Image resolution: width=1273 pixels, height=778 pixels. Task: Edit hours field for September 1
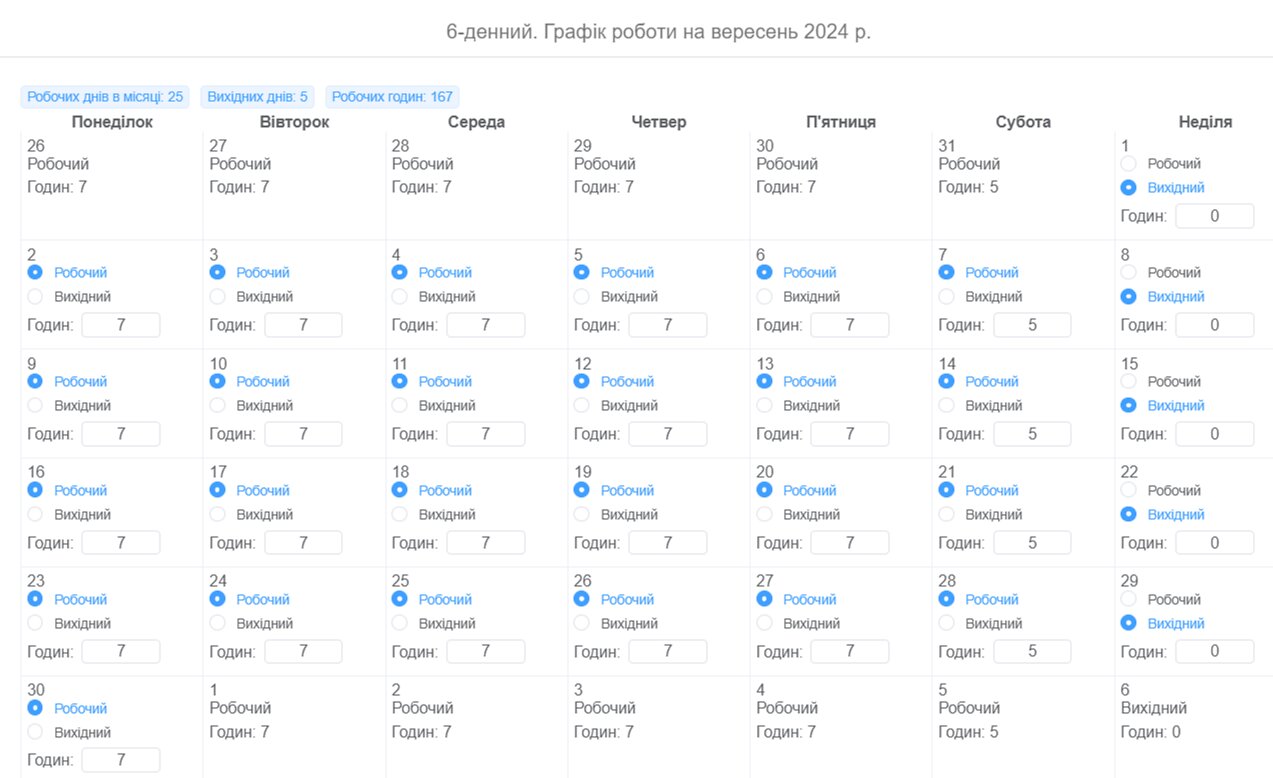(1214, 216)
